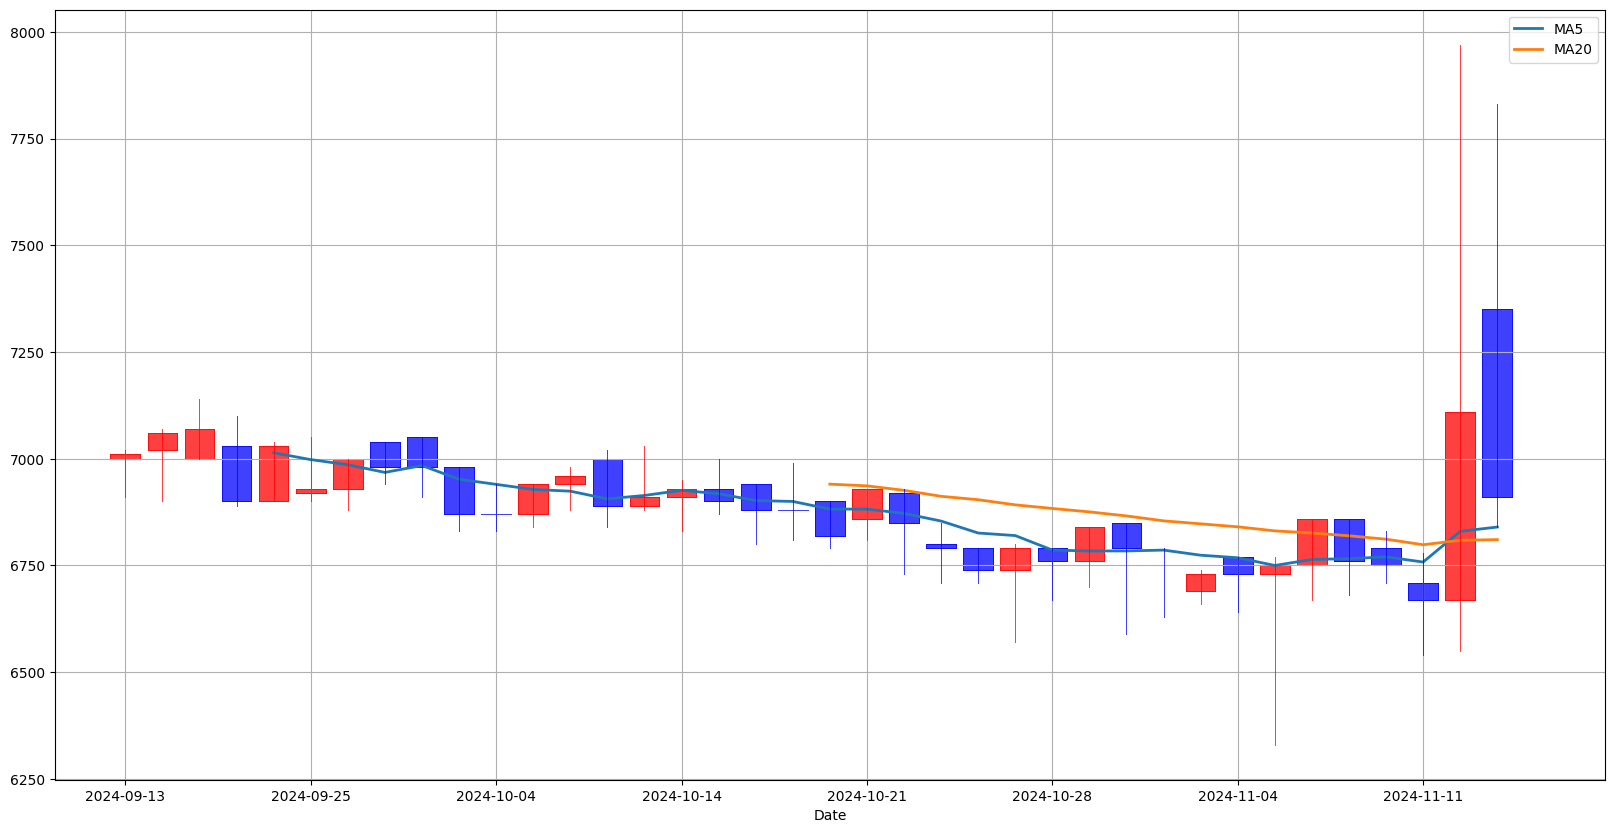Click the first red candle at 2024-09-13
The image size is (1614, 833).
click(125, 457)
